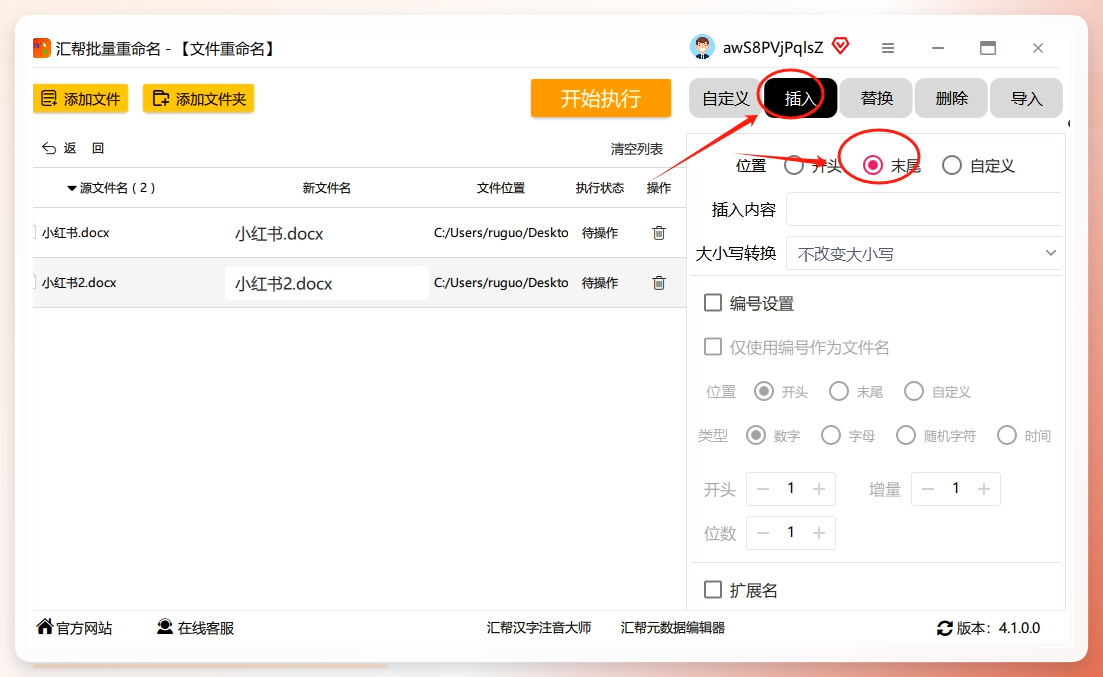
Task: Click the 添加文件夹 button
Action: tap(198, 99)
